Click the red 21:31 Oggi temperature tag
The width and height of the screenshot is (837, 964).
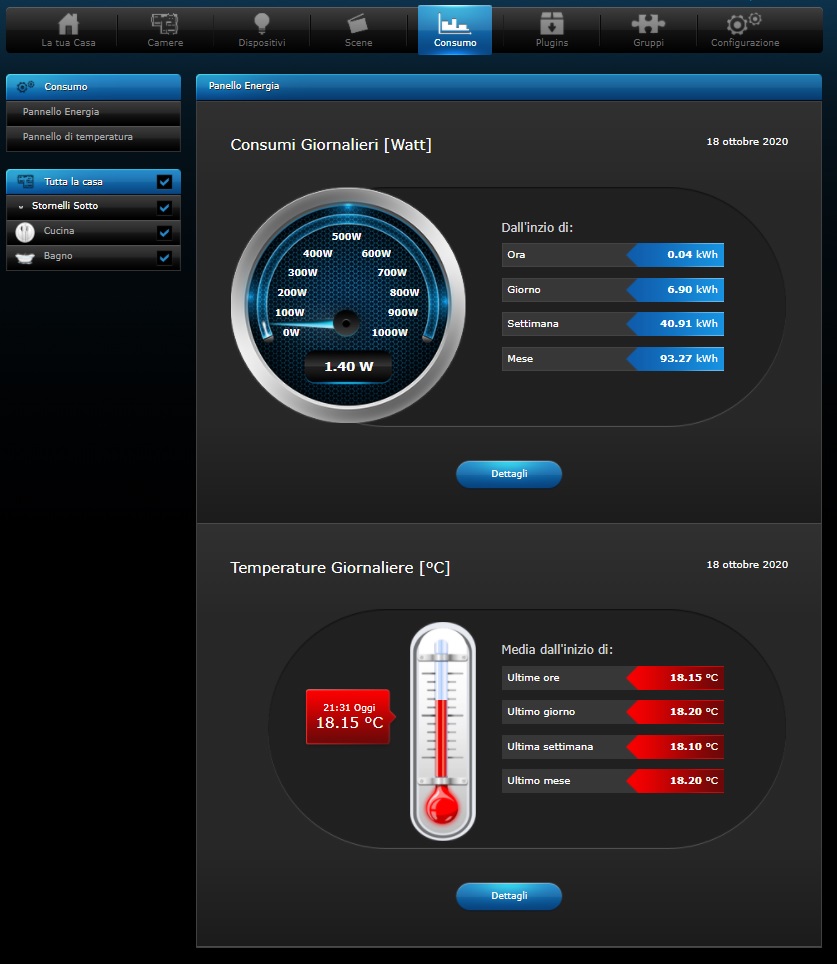(x=351, y=716)
